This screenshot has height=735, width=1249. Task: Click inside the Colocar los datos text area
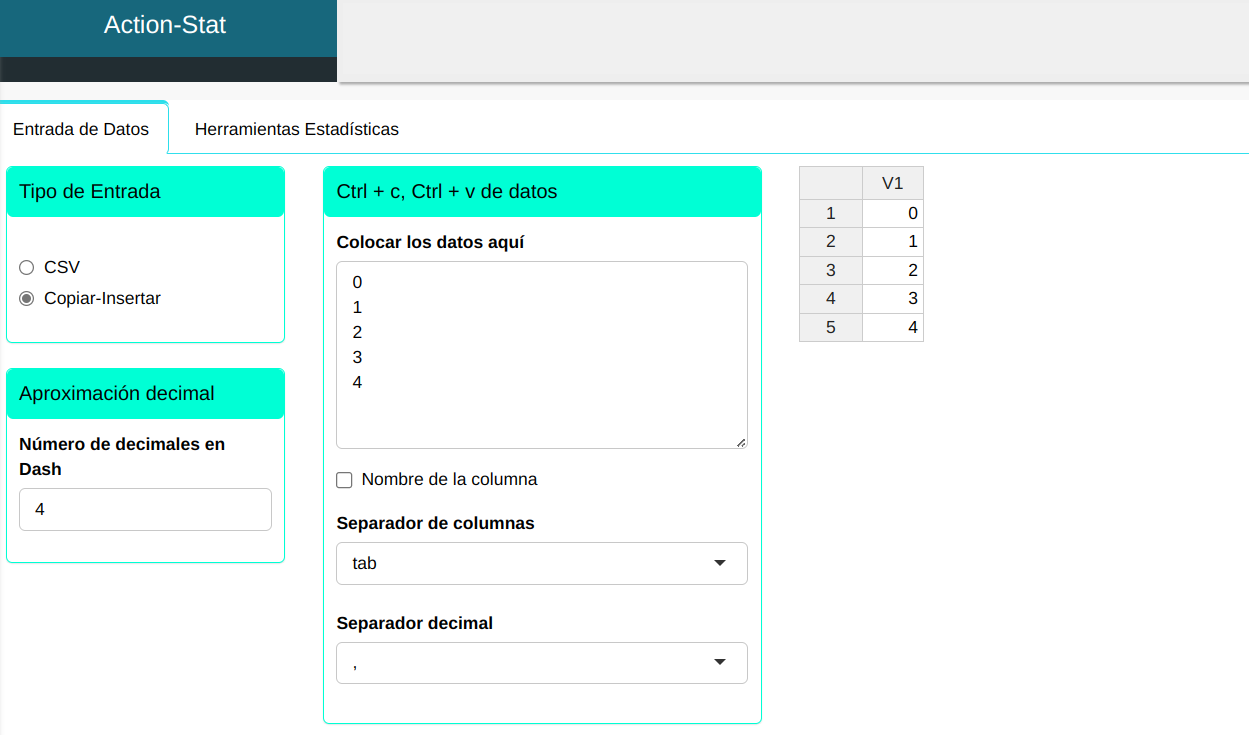[x=541, y=355]
